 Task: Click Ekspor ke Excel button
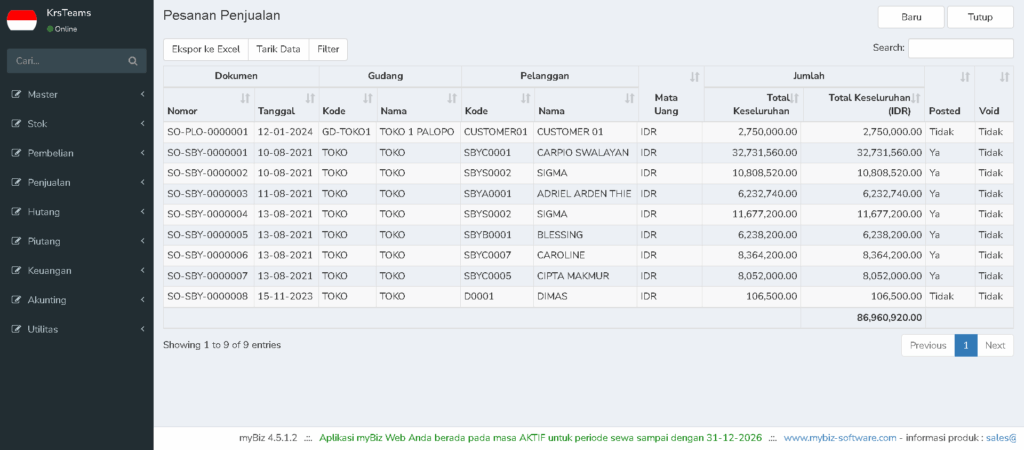pos(206,49)
